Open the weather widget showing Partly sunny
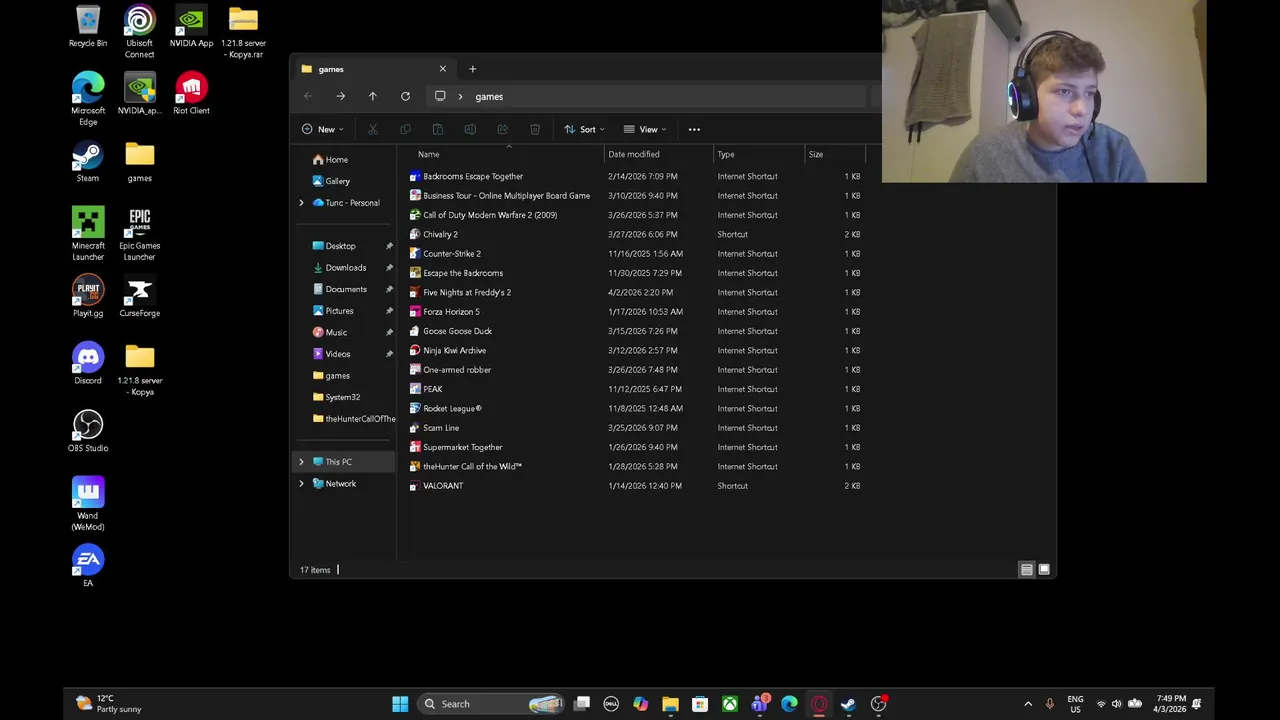 [x=108, y=704]
